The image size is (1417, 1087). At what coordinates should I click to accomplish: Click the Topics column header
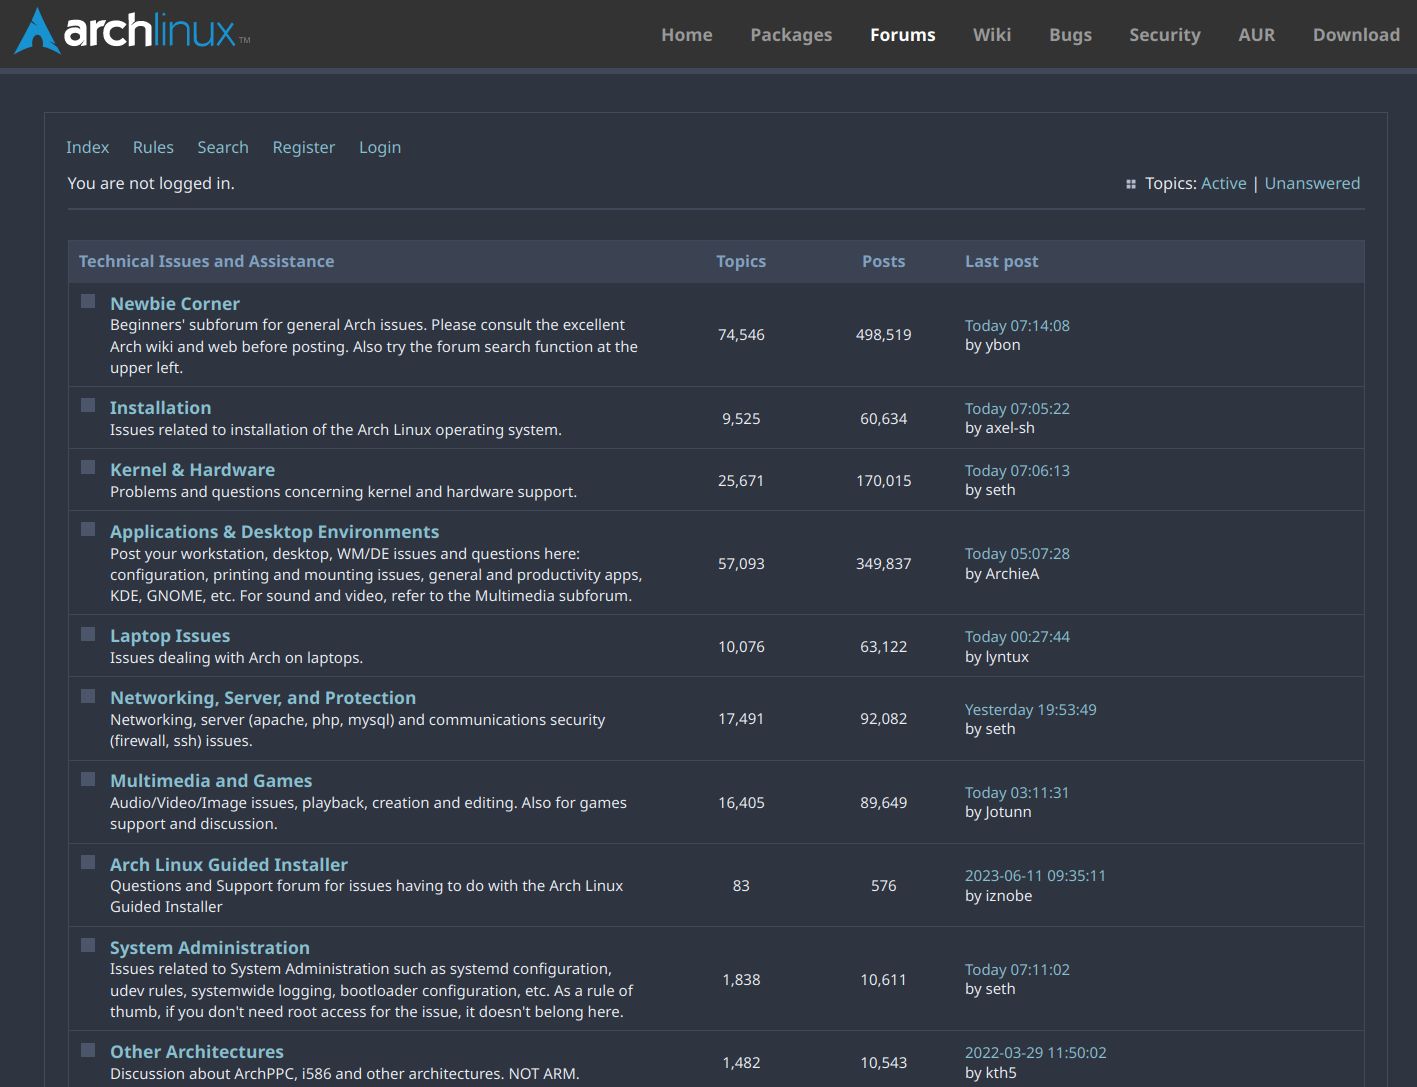(741, 261)
